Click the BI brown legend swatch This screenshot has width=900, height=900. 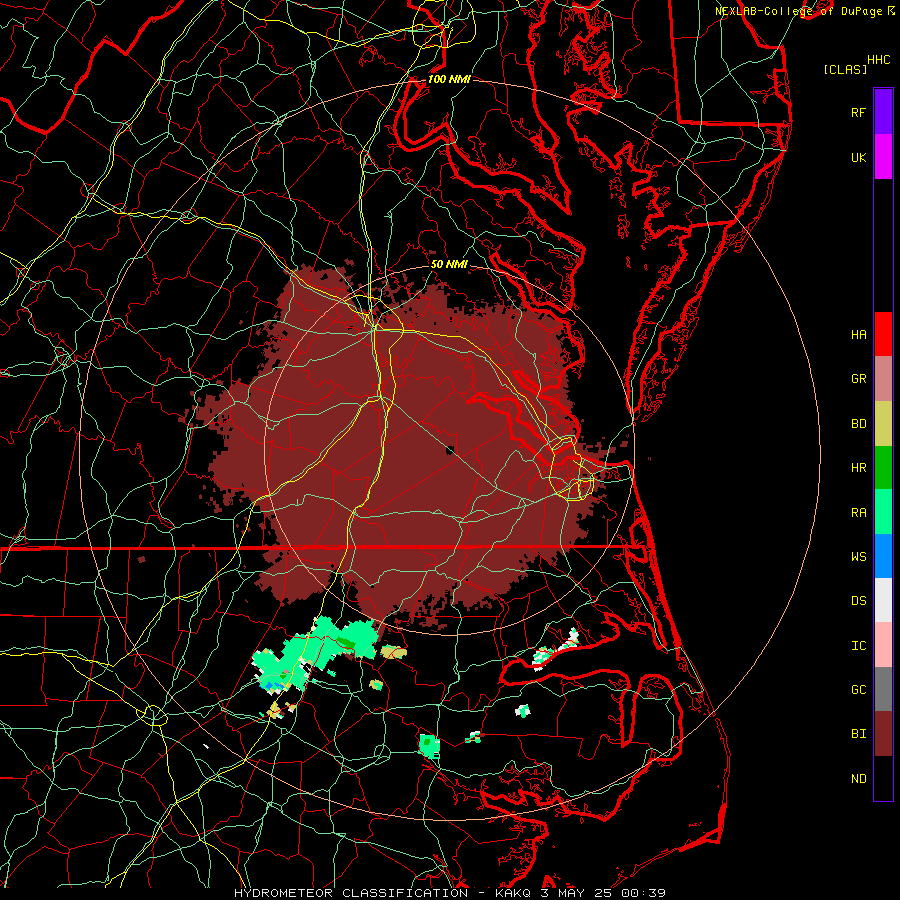883,734
